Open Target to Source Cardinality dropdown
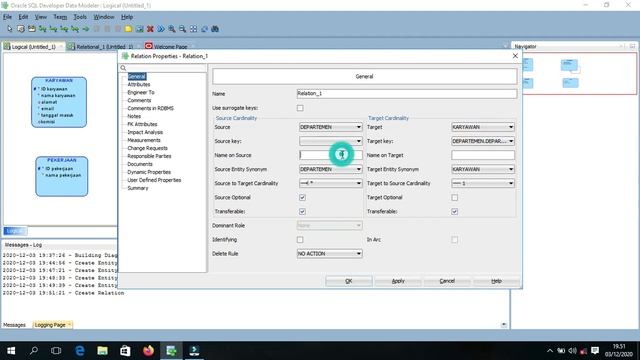This screenshot has height=360, width=640. [483, 183]
